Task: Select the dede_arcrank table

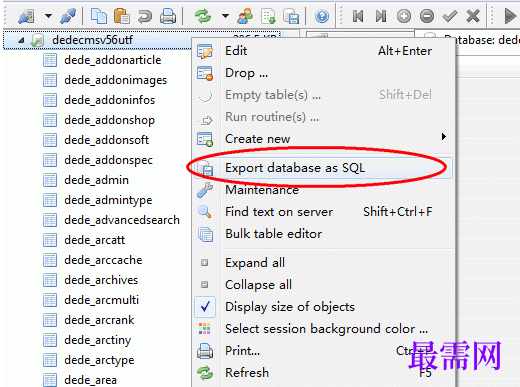Action: (99, 320)
